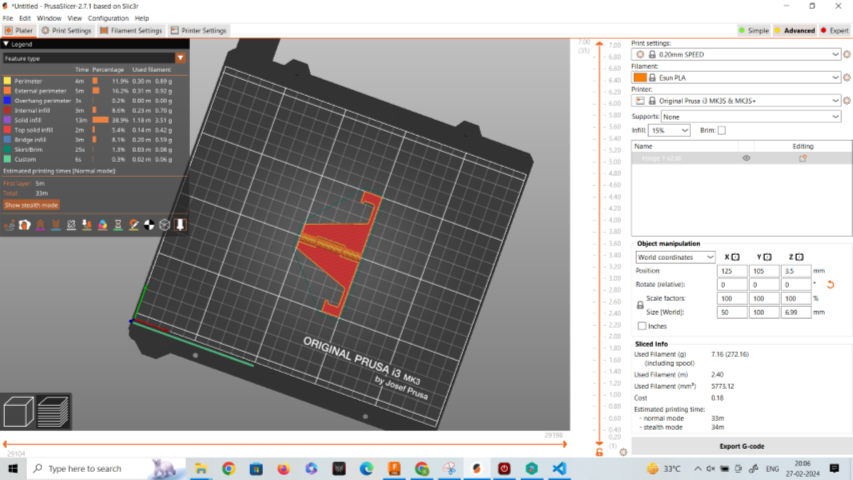Open printer settings gear next to Original Prusa
Image resolution: width=853 pixels, height=480 pixels.
(x=846, y=101)
